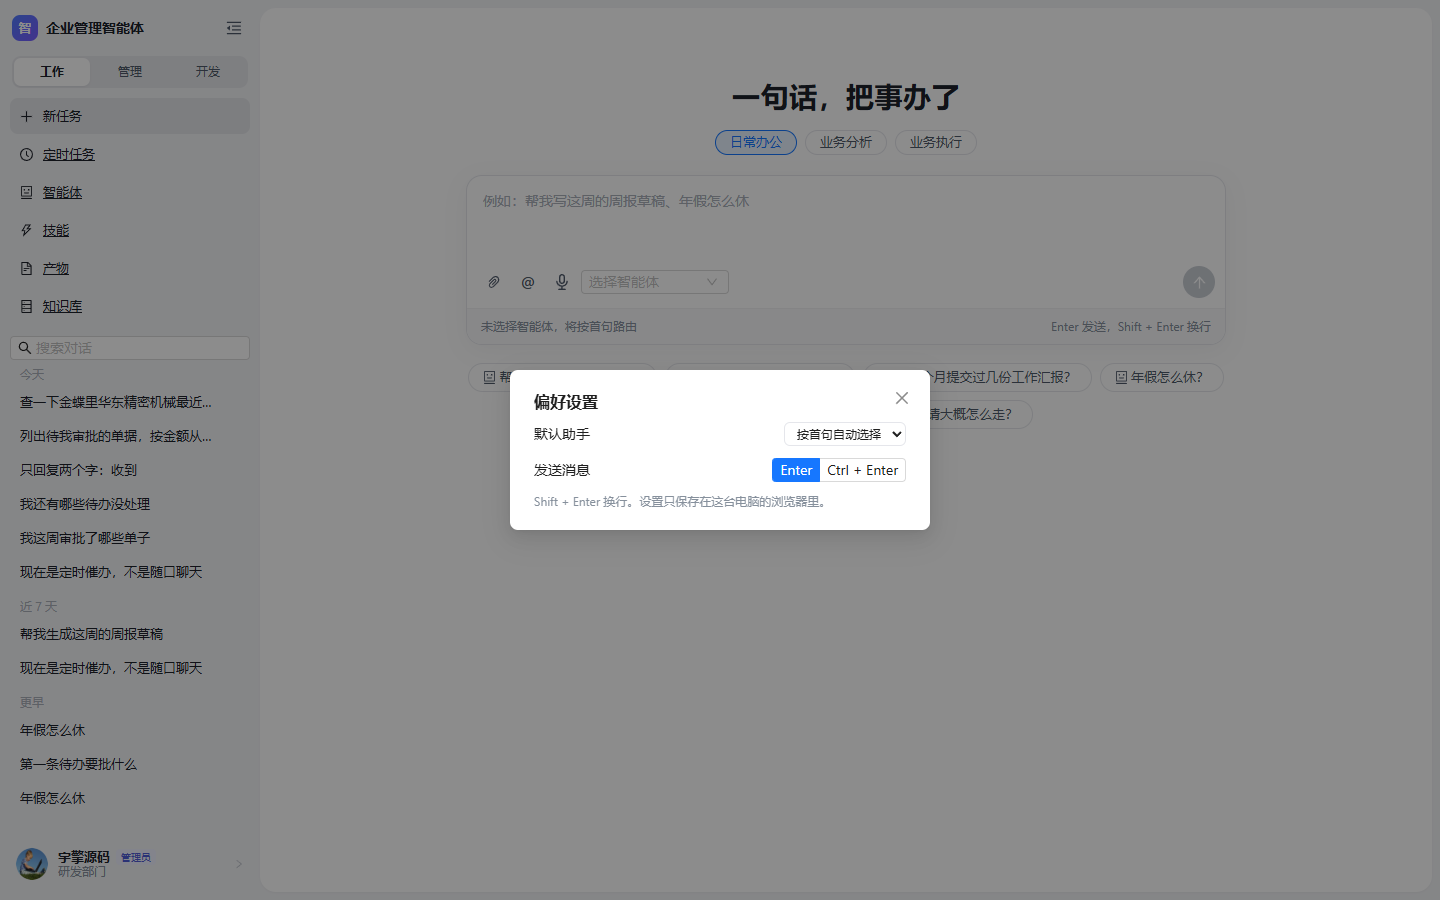The height and width of the screenshot is (900, 1440).
Task: Expand the 选择智能体 dropdown
Action: click(x=655, y=282)
